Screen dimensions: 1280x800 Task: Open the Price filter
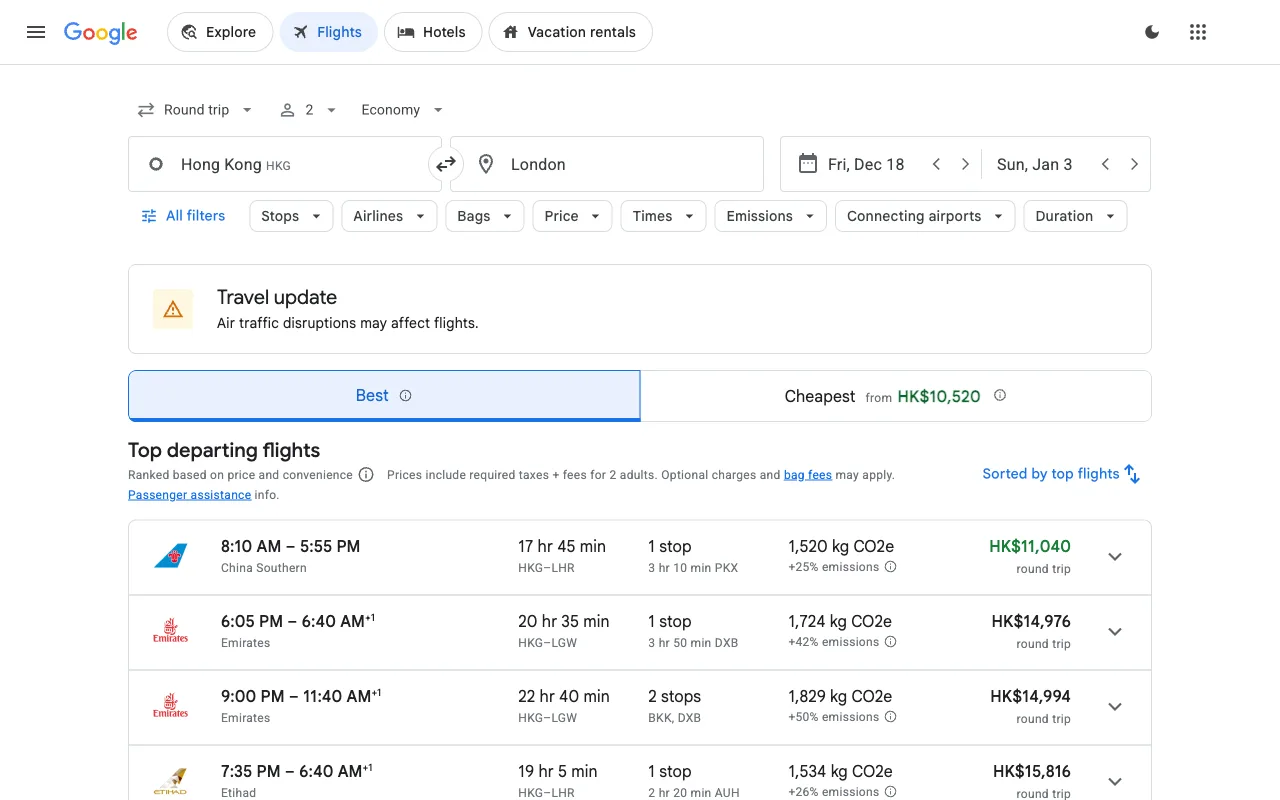pos(572,216)
